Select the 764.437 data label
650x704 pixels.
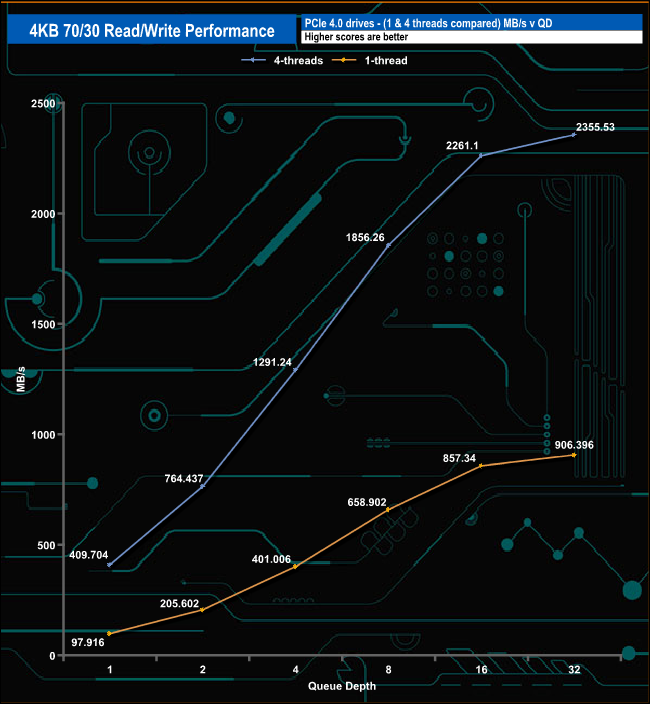(x=184, y=479)
